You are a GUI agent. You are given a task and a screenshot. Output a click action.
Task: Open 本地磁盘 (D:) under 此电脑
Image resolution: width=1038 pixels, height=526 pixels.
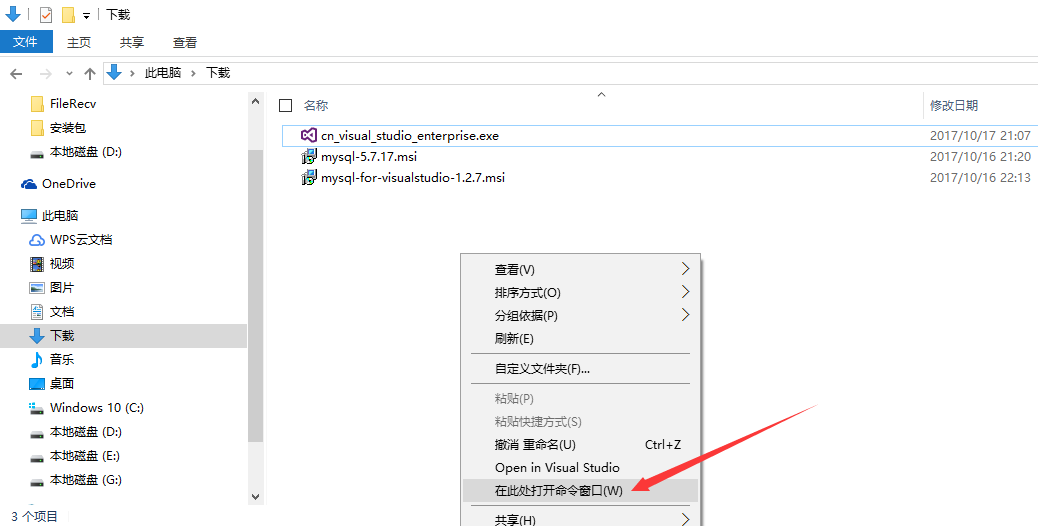click(x=85, y=431)
